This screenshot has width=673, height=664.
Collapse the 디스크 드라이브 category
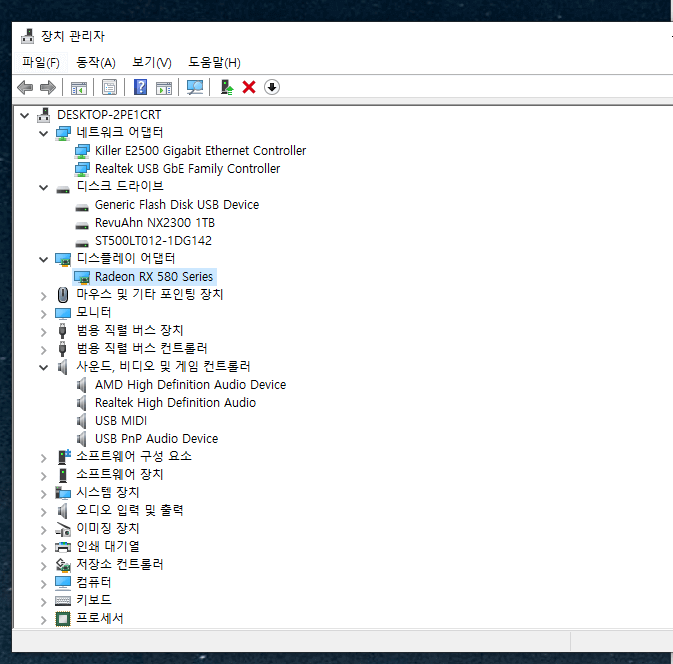[x=43, y=188]
